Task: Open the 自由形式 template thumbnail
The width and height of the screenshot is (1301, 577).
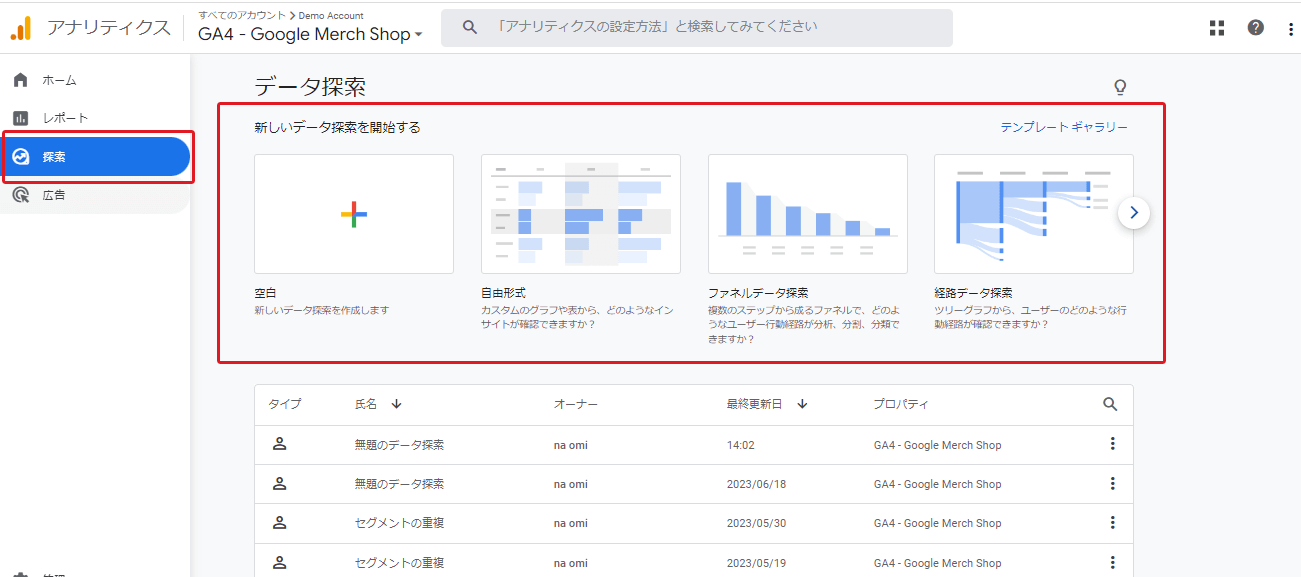Action: 581,214
